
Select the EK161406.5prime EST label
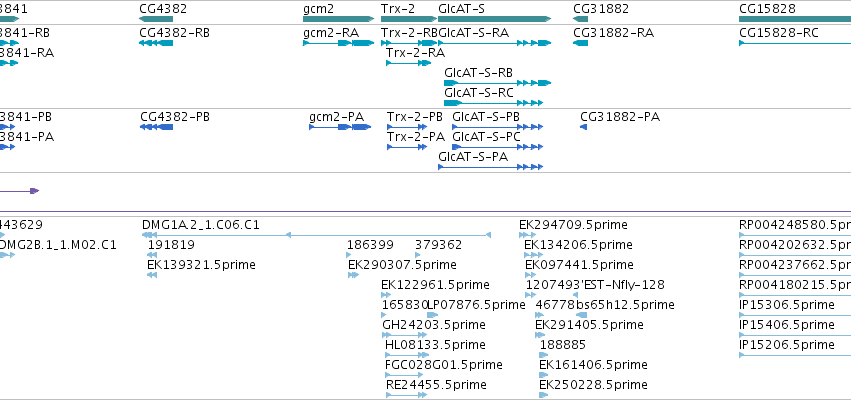point(593,366)
